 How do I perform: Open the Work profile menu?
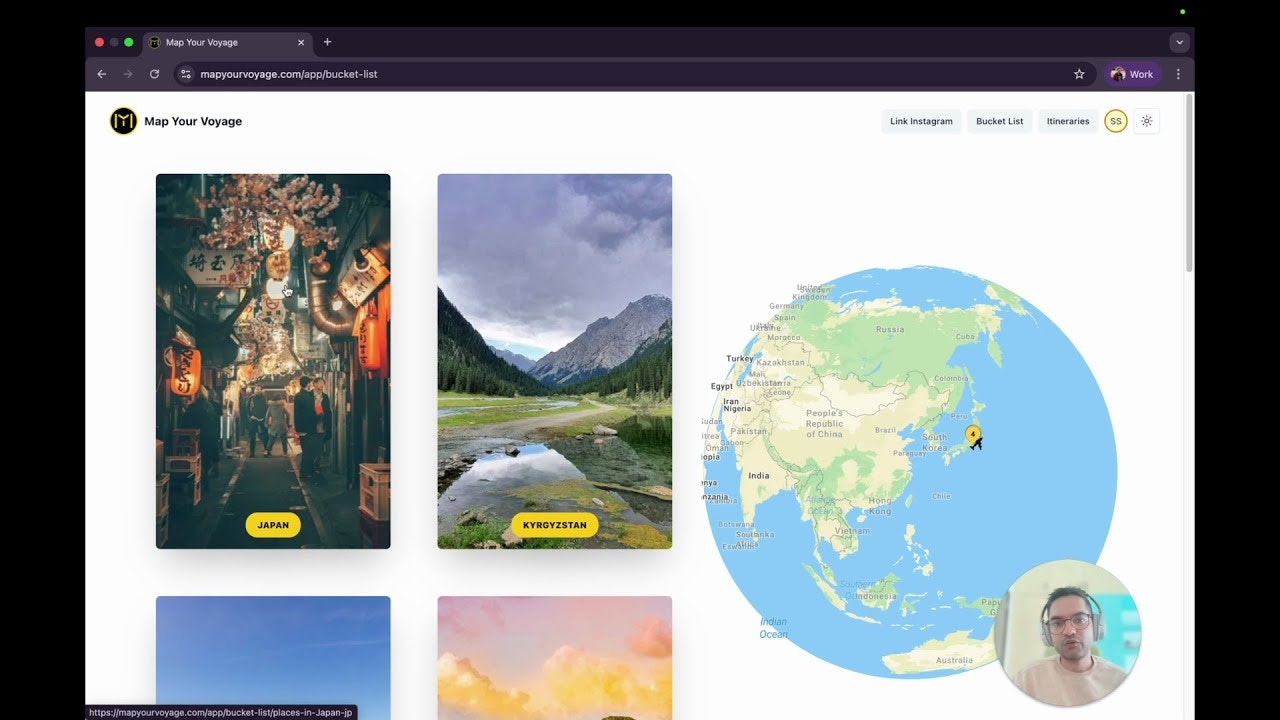[x=1132, y=74]
